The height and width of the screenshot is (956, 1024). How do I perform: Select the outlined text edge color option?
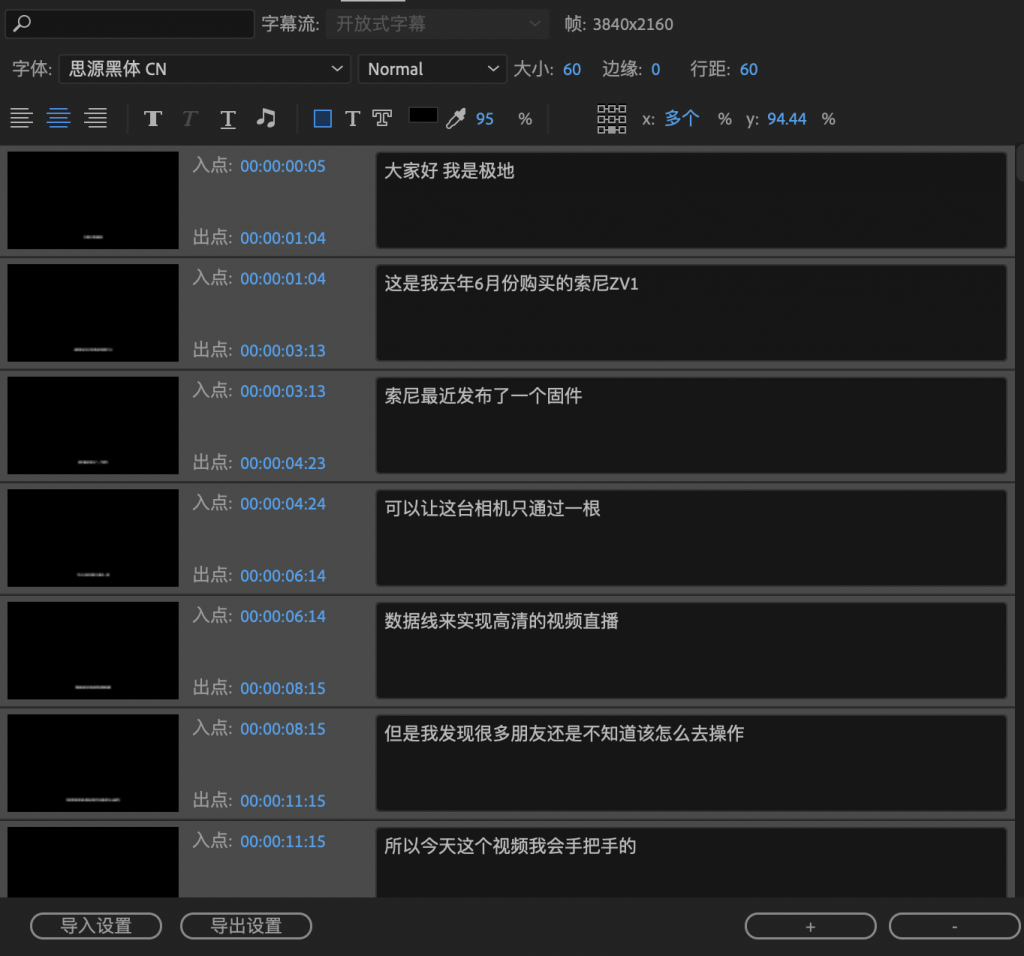point(382,119)
